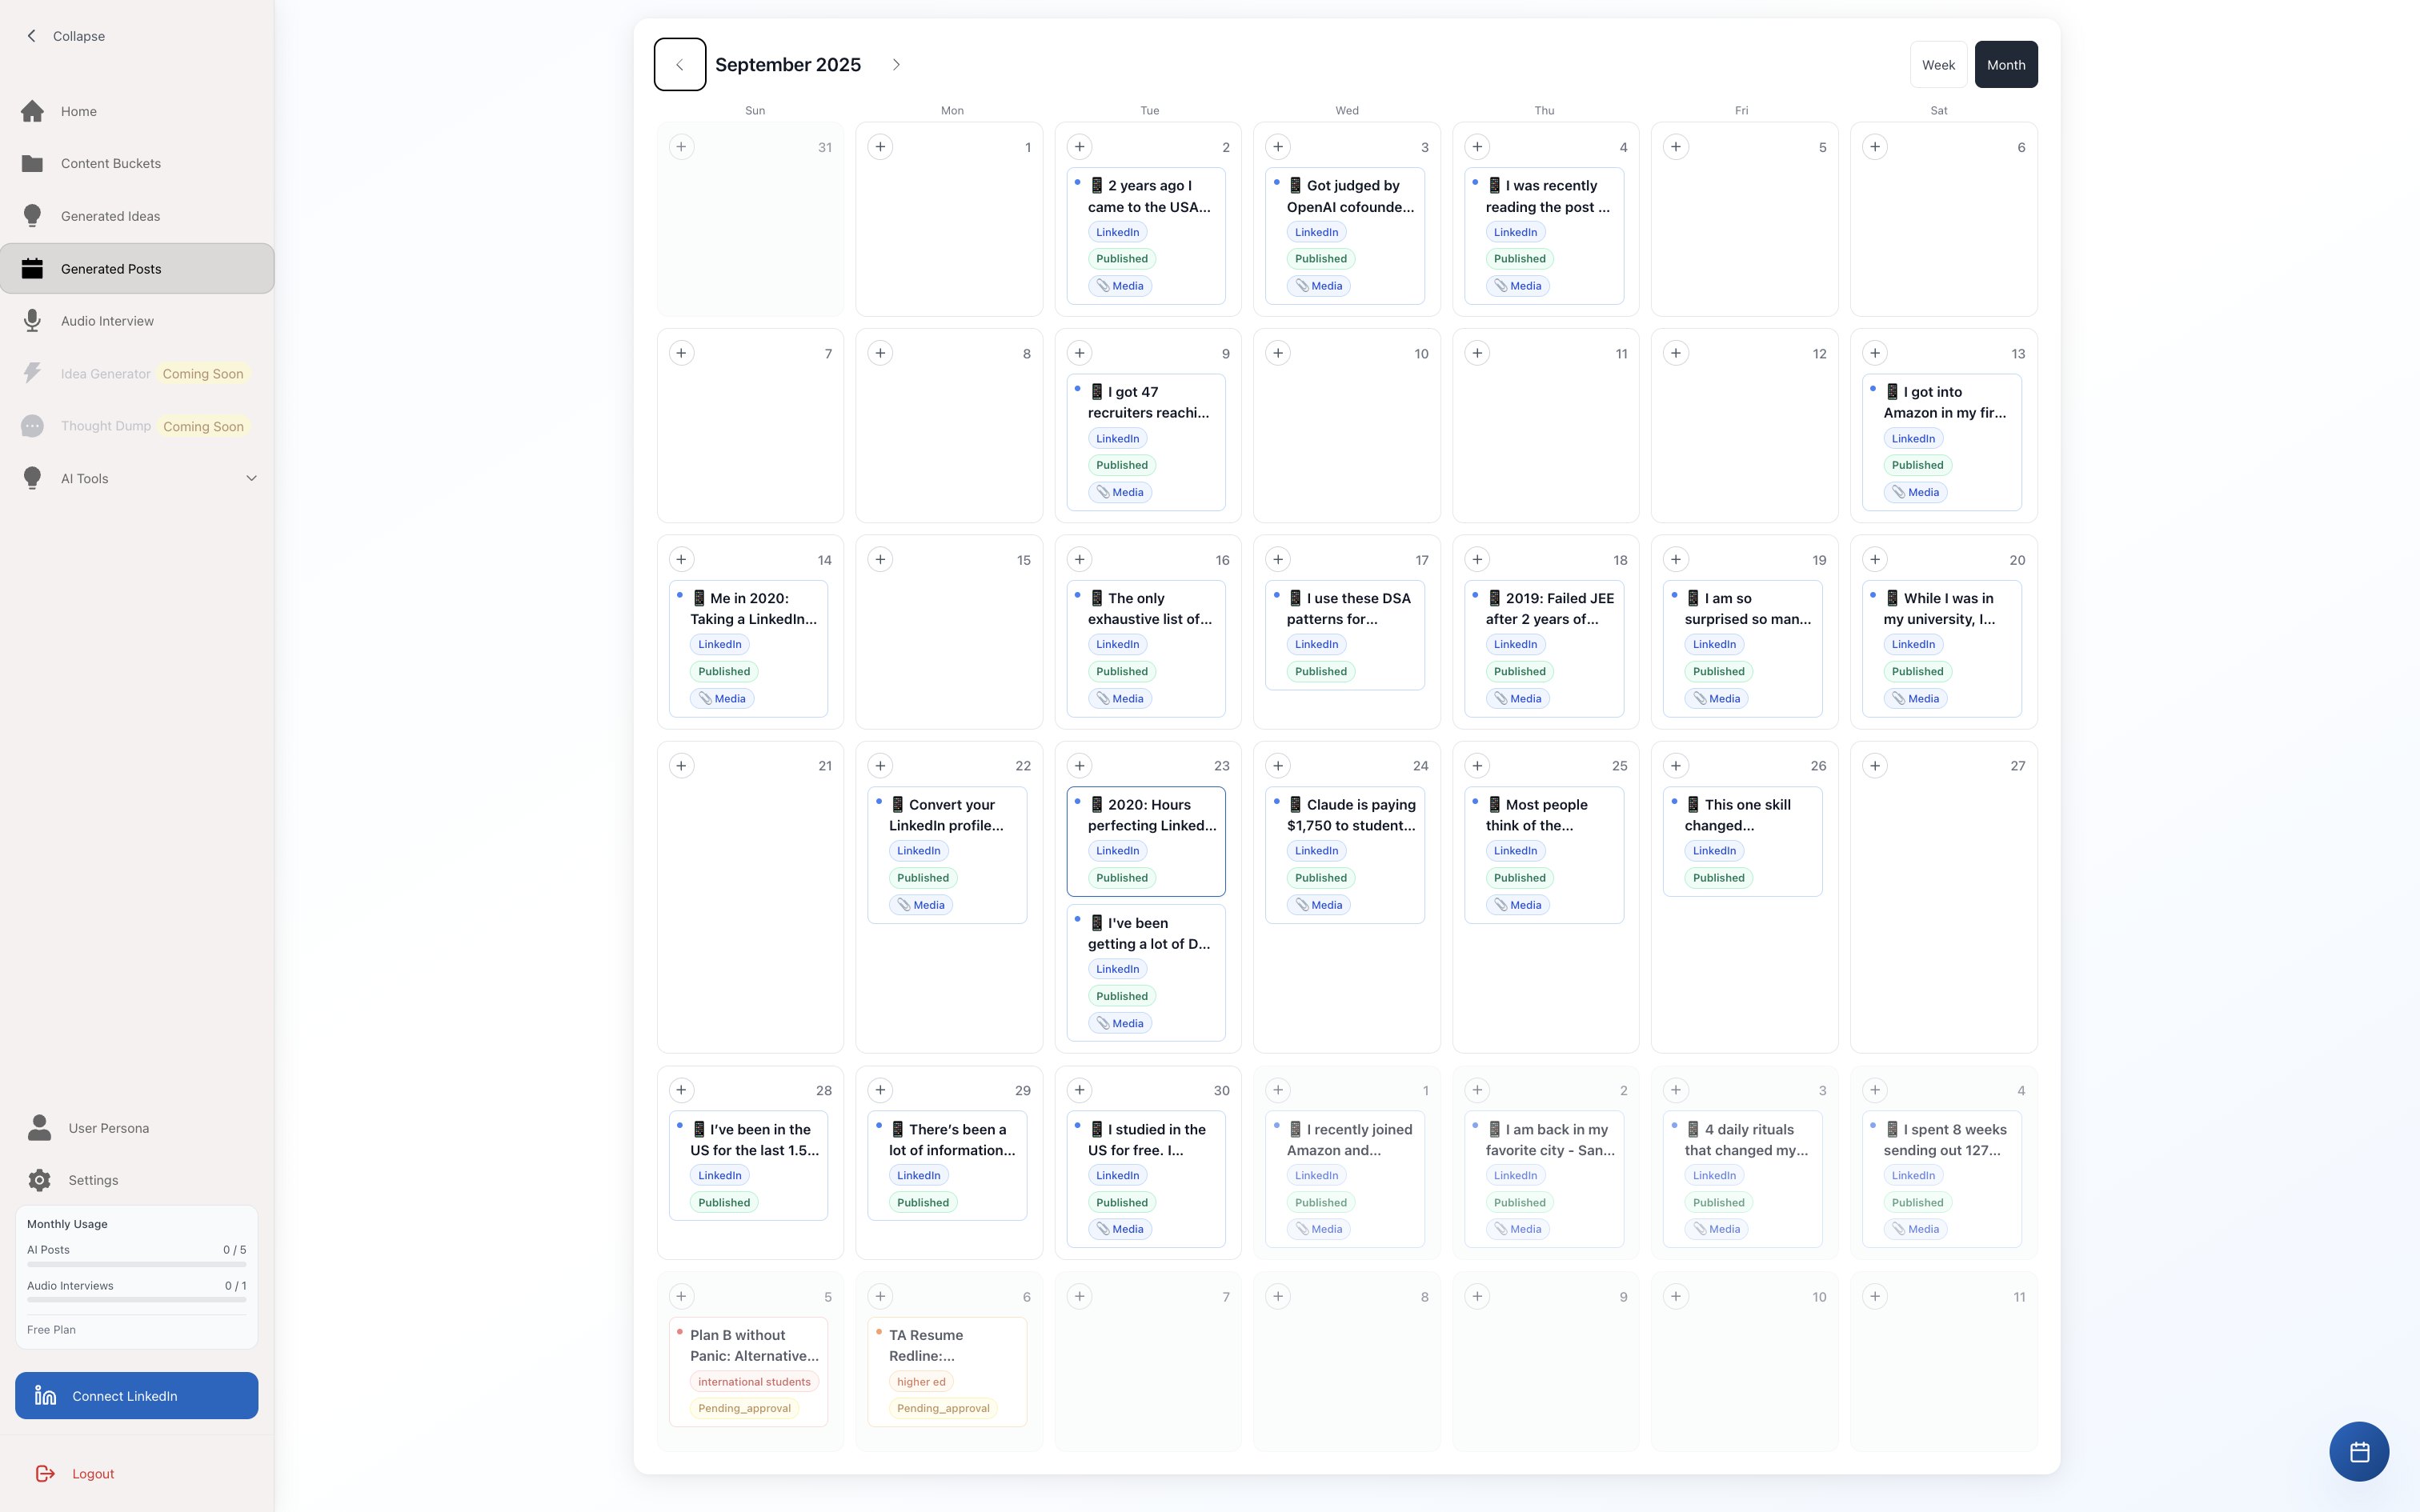Click the Home house icon in sidebar
Image resolution: width=2420 pixels, height=1512 pixels.
point(32,111)
